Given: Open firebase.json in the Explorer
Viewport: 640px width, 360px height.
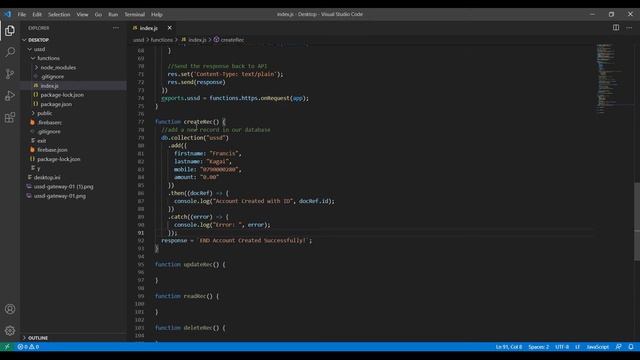Looking at the screenshot, I should (52, 150).
